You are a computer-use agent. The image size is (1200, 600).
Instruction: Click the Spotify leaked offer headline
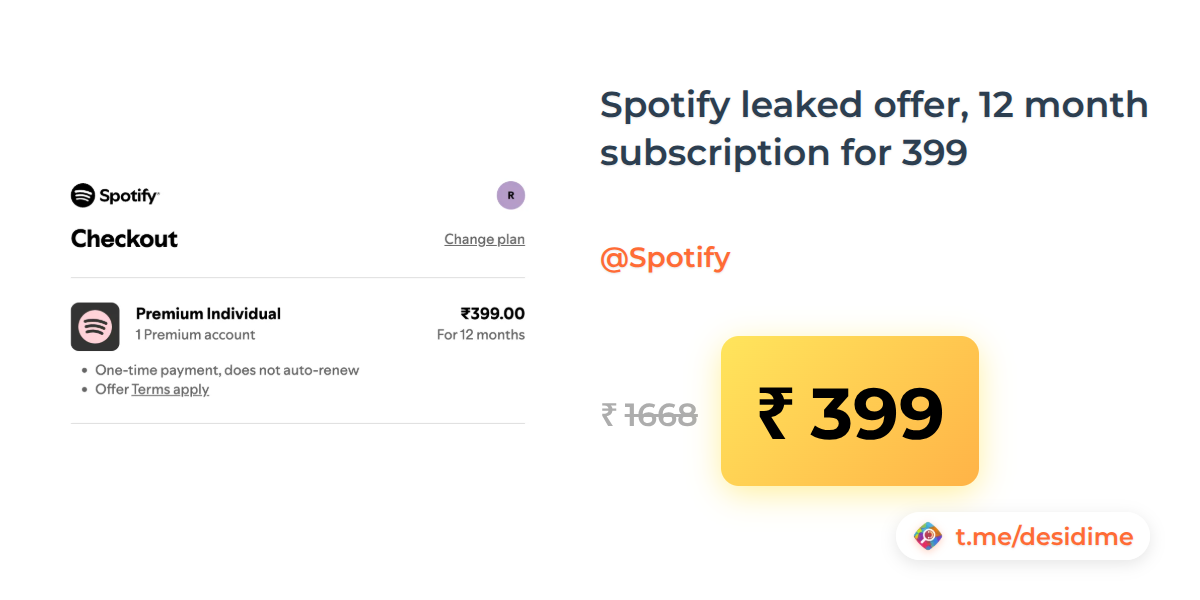(x=874, y=128)
